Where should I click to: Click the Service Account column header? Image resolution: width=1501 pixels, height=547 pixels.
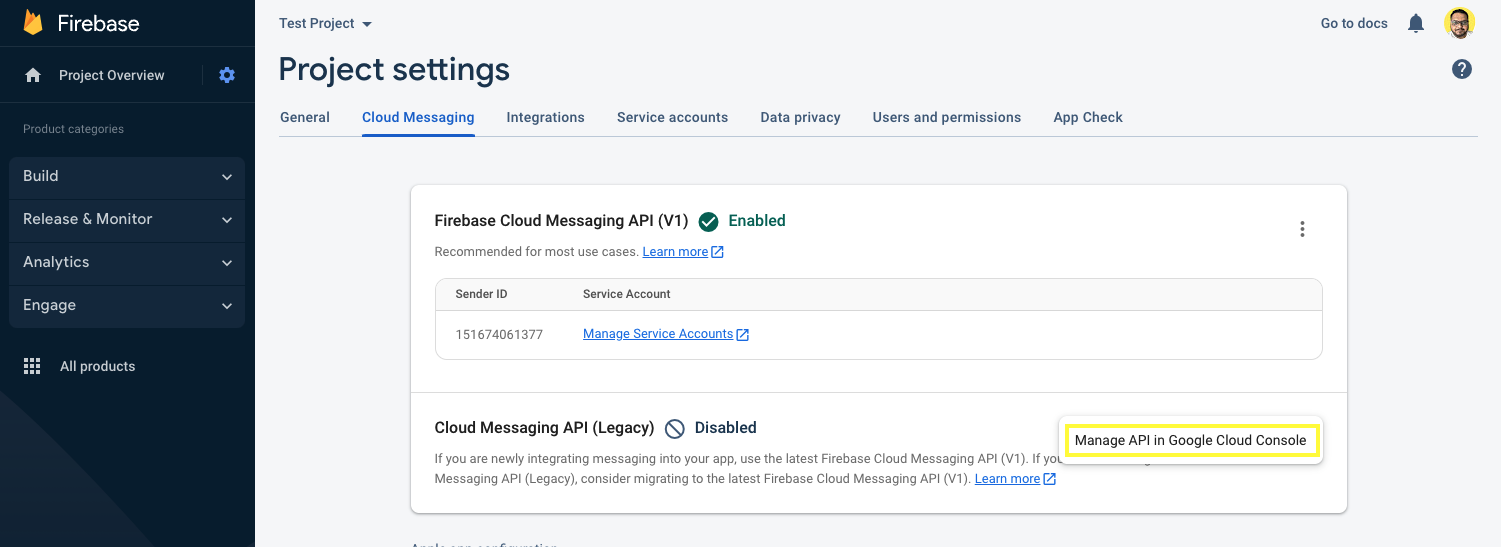coord(627,294)
